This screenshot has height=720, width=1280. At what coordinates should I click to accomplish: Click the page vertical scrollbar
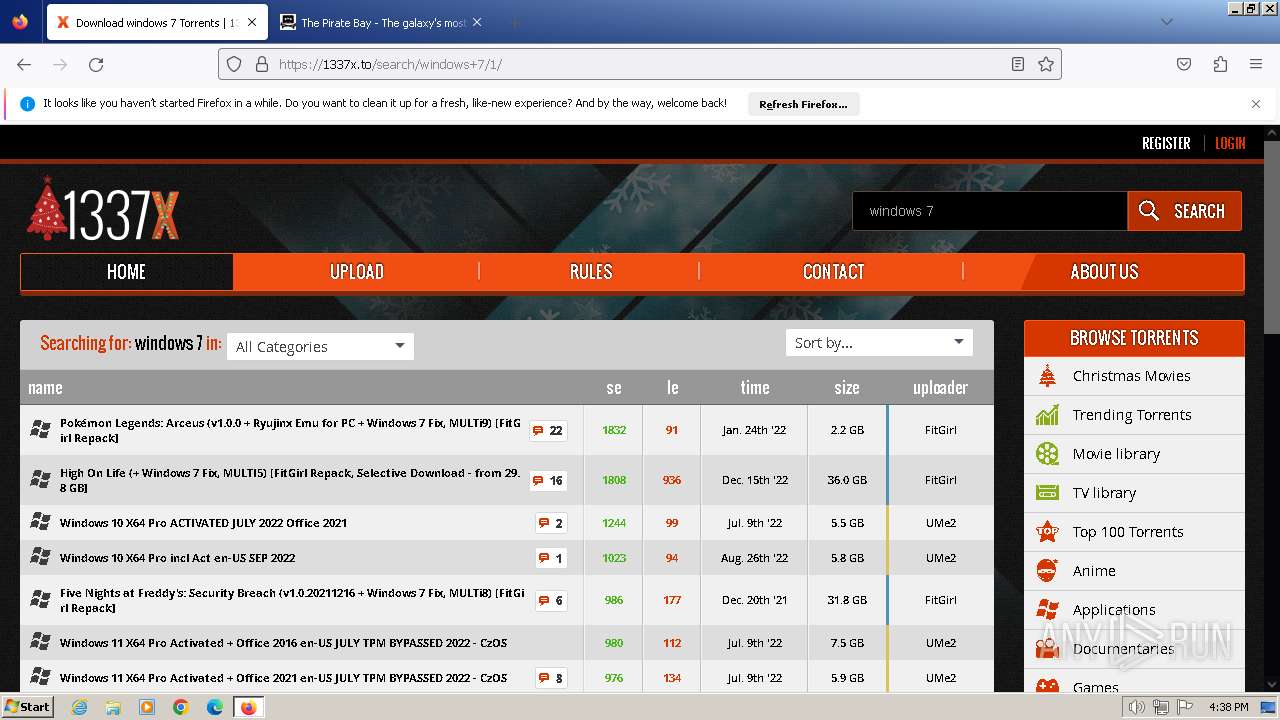click(x=1271, y=235)
